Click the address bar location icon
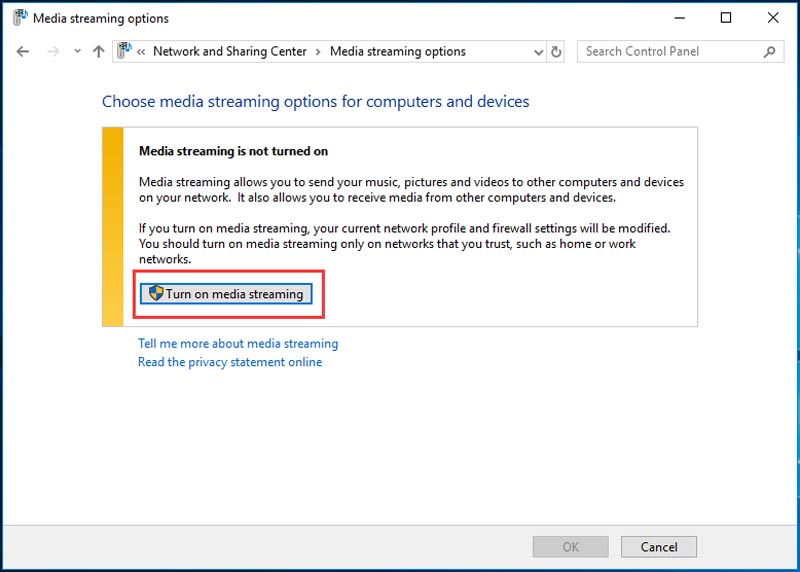This screenshot has height=572, width=800. 124,51
